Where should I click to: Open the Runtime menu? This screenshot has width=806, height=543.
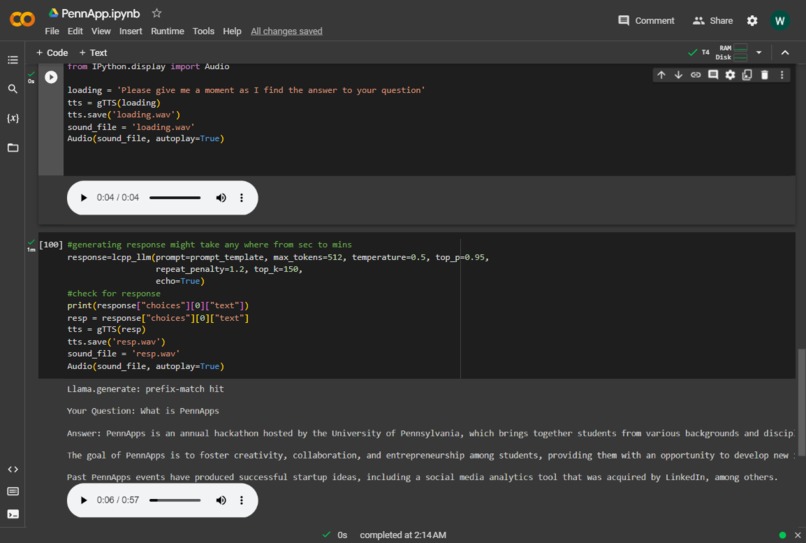pos(167,31)
